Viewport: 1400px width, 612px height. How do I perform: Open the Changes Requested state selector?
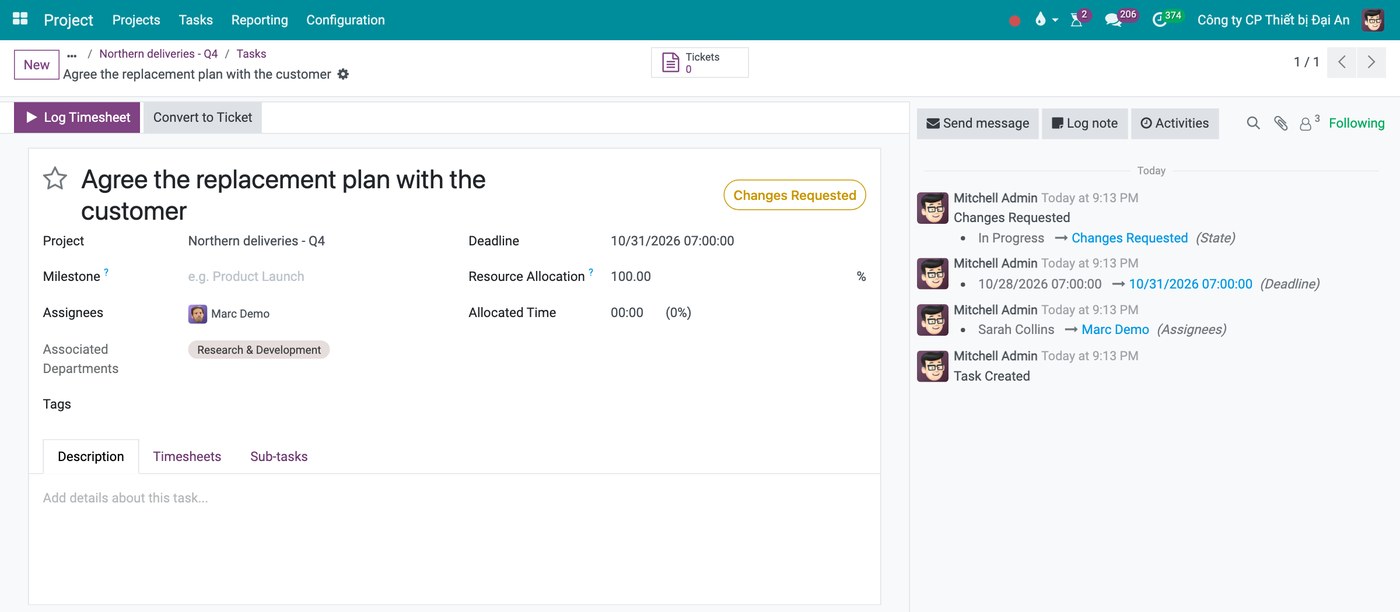794,195
